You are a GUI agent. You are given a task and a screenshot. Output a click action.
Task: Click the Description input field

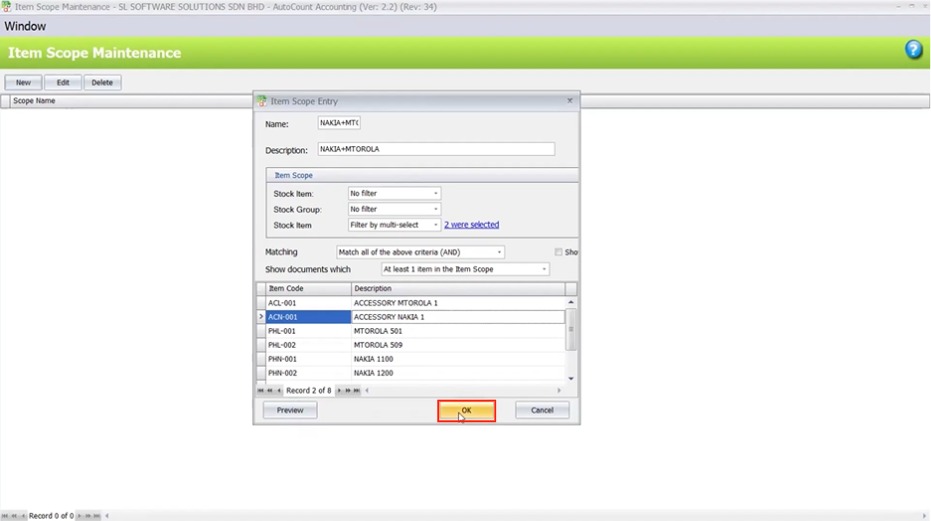click(x=436, y=149)
